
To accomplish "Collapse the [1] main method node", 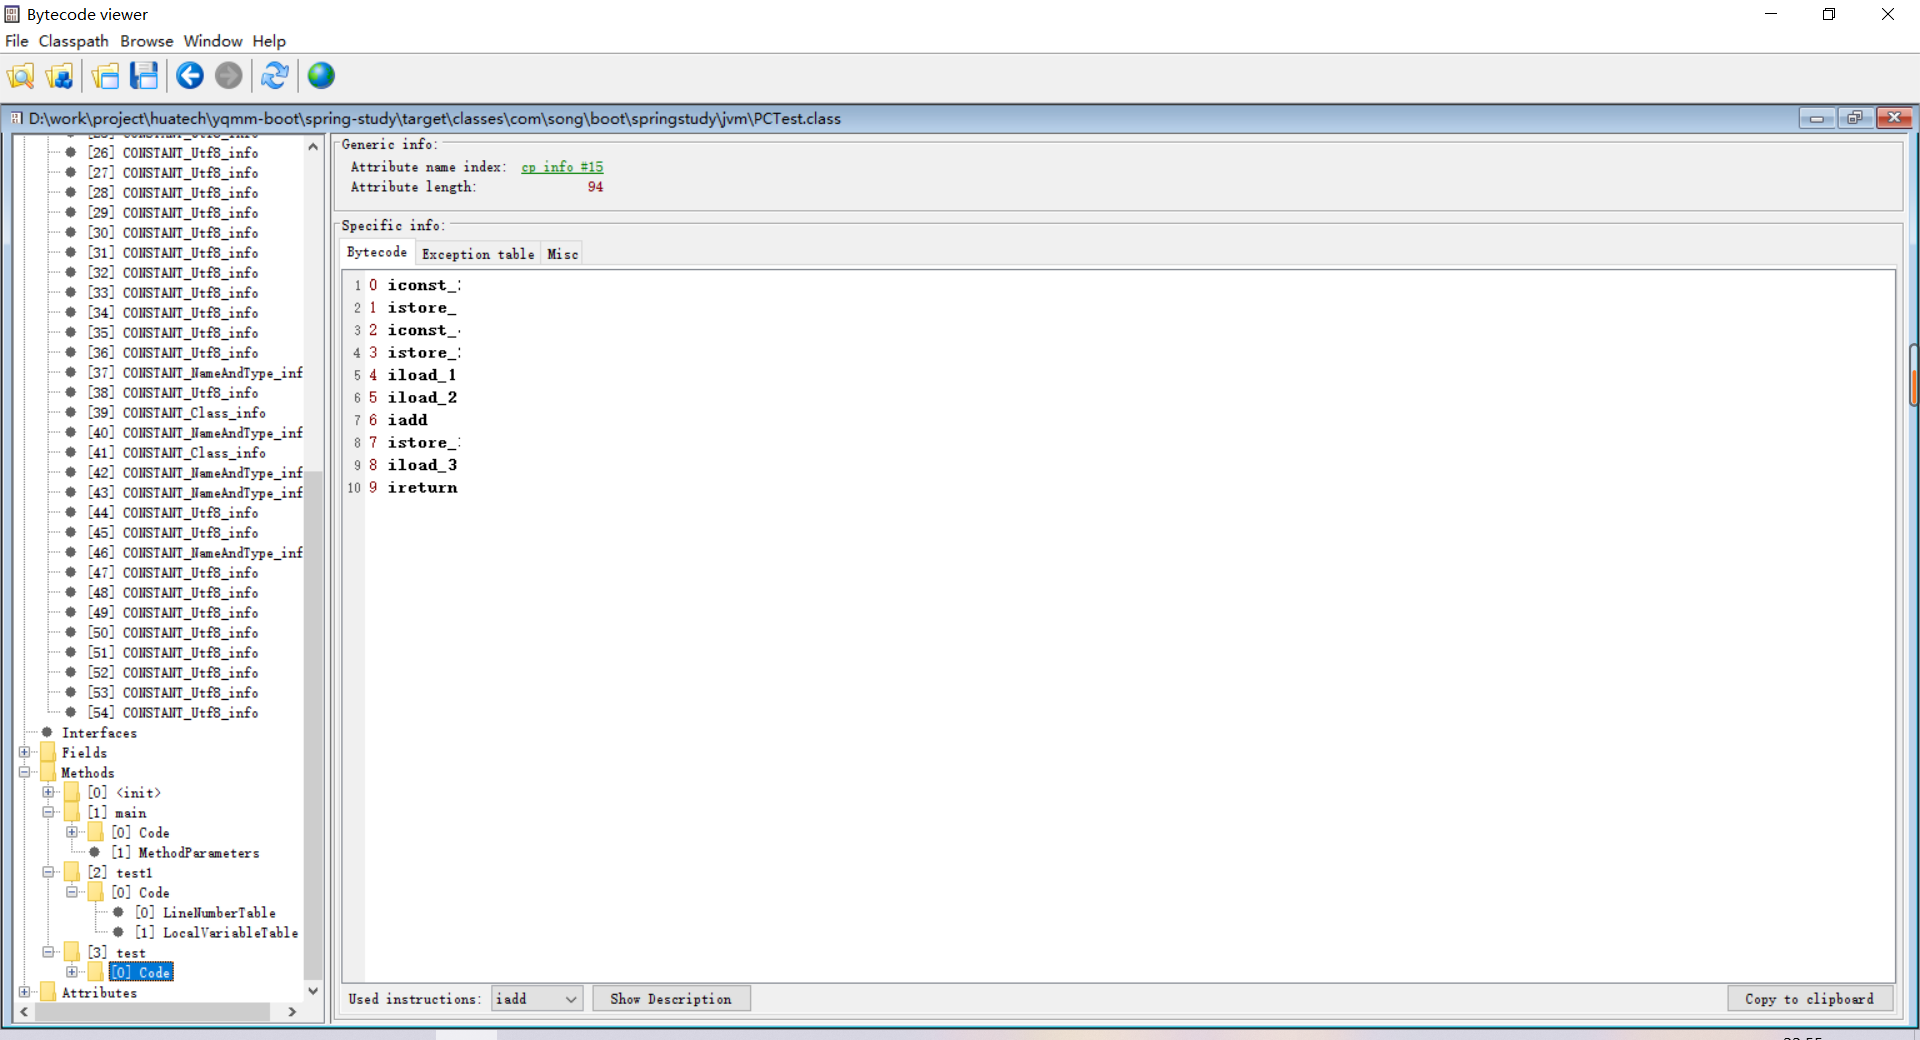I will pos(48,812).
